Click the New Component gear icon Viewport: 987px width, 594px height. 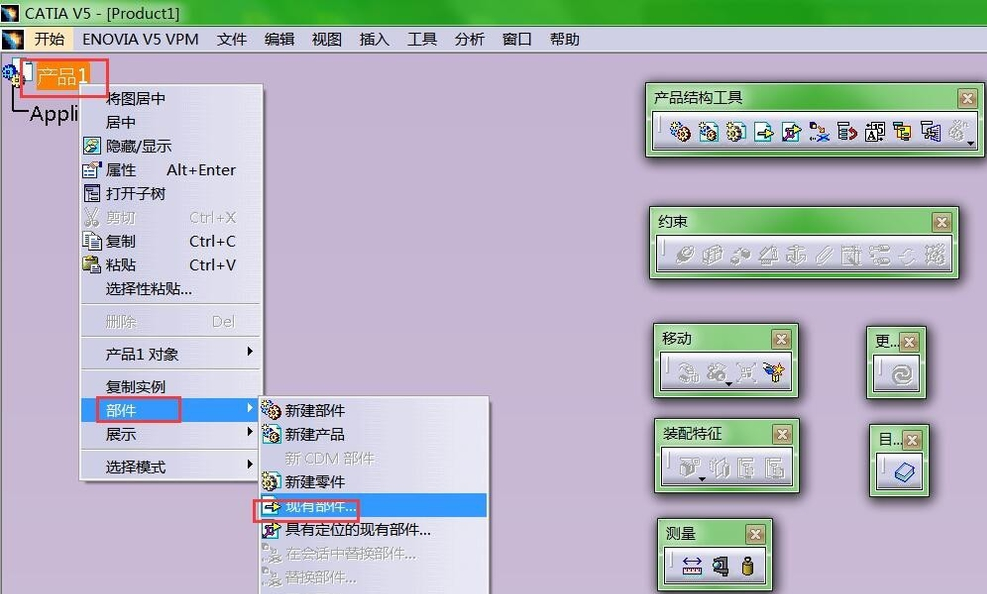coord(679,132)
